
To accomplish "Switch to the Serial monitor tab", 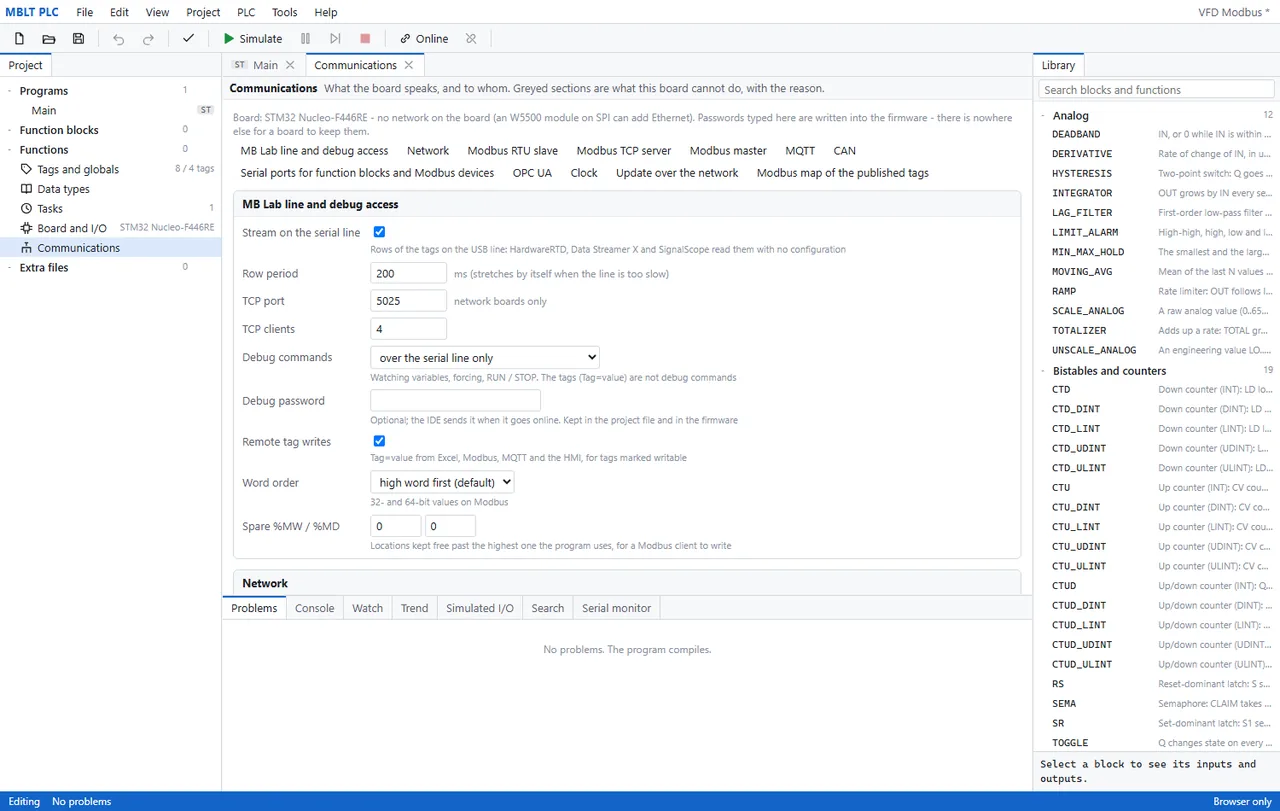I will point(616,608).
